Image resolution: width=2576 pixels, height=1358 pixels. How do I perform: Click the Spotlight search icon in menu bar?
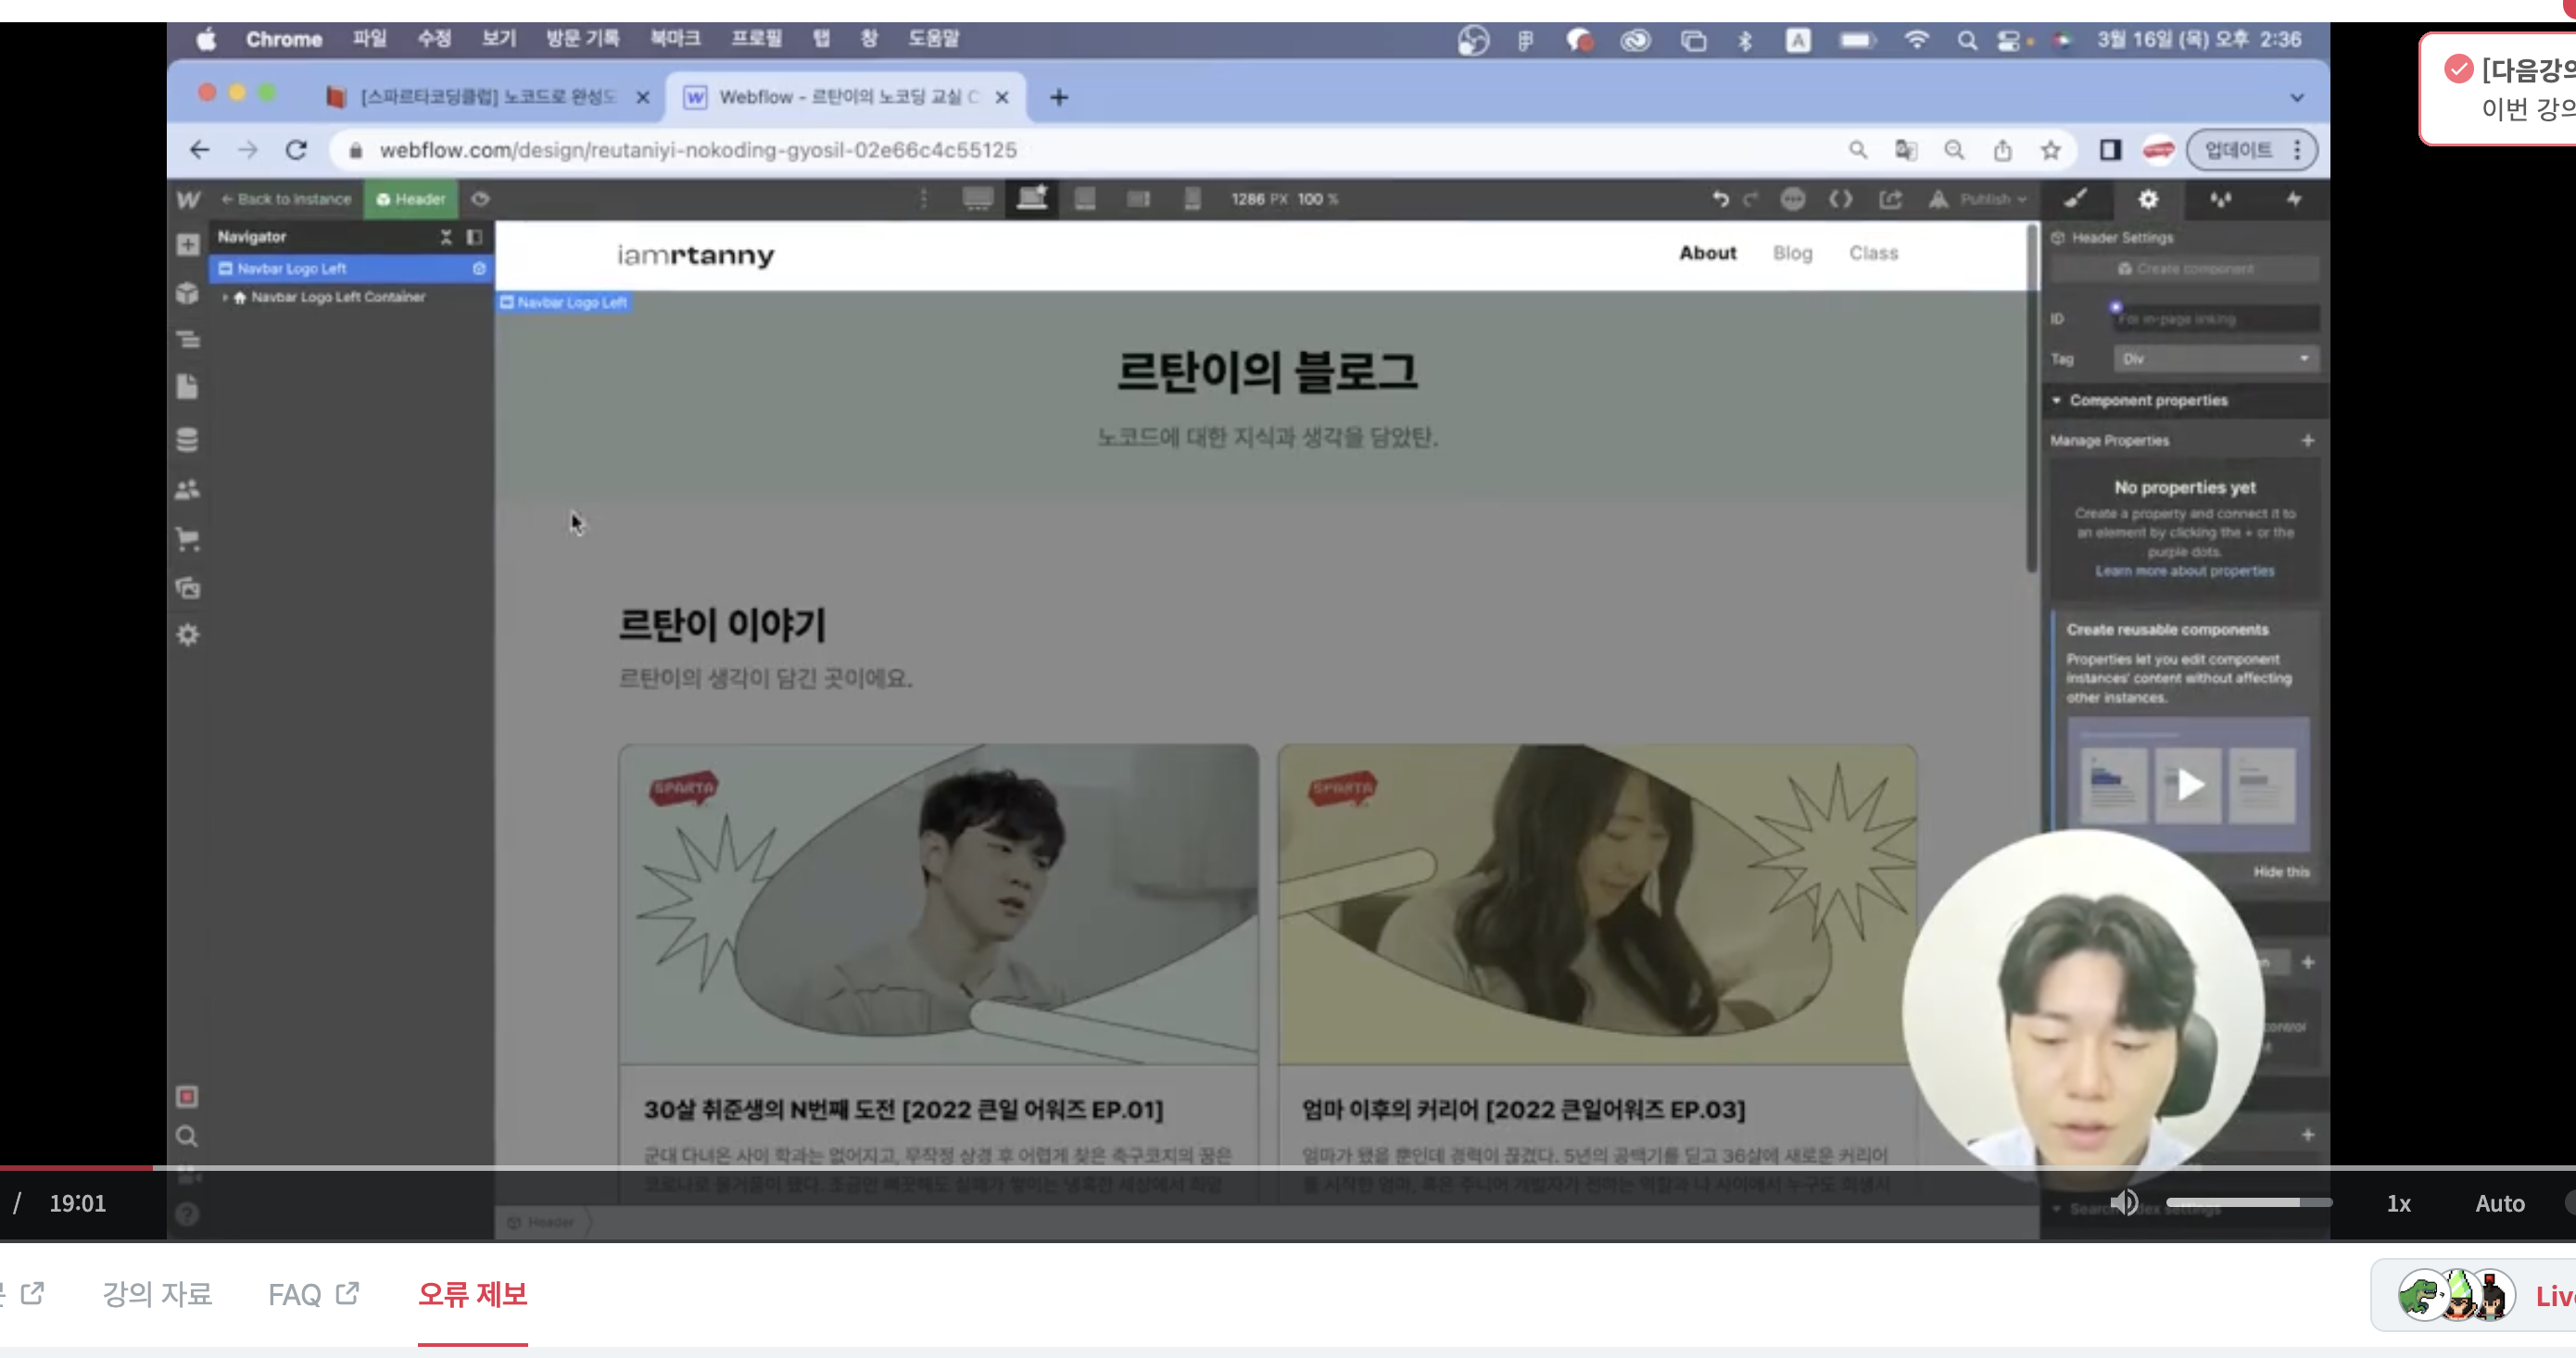coord(1966,40)
